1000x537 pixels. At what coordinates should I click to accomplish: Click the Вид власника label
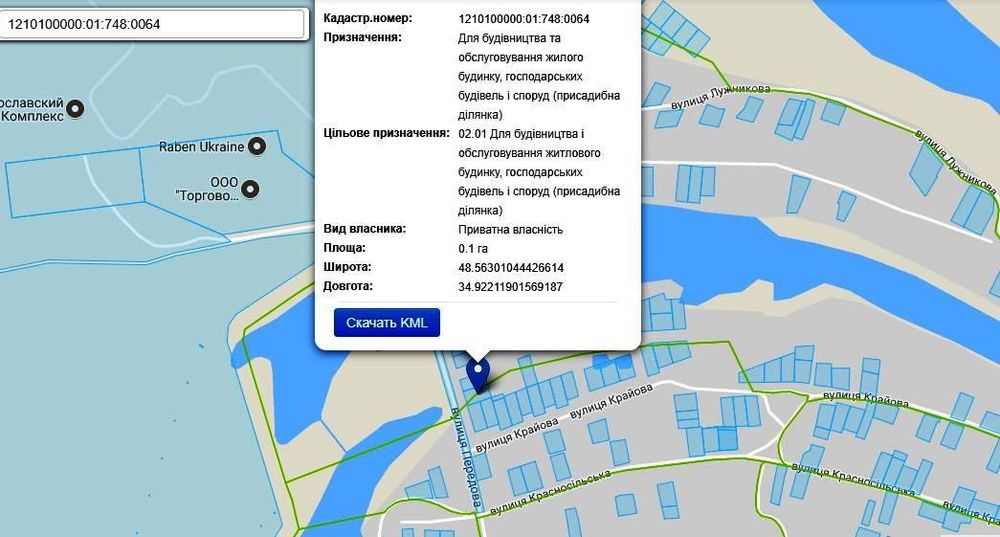click(365, 228)
